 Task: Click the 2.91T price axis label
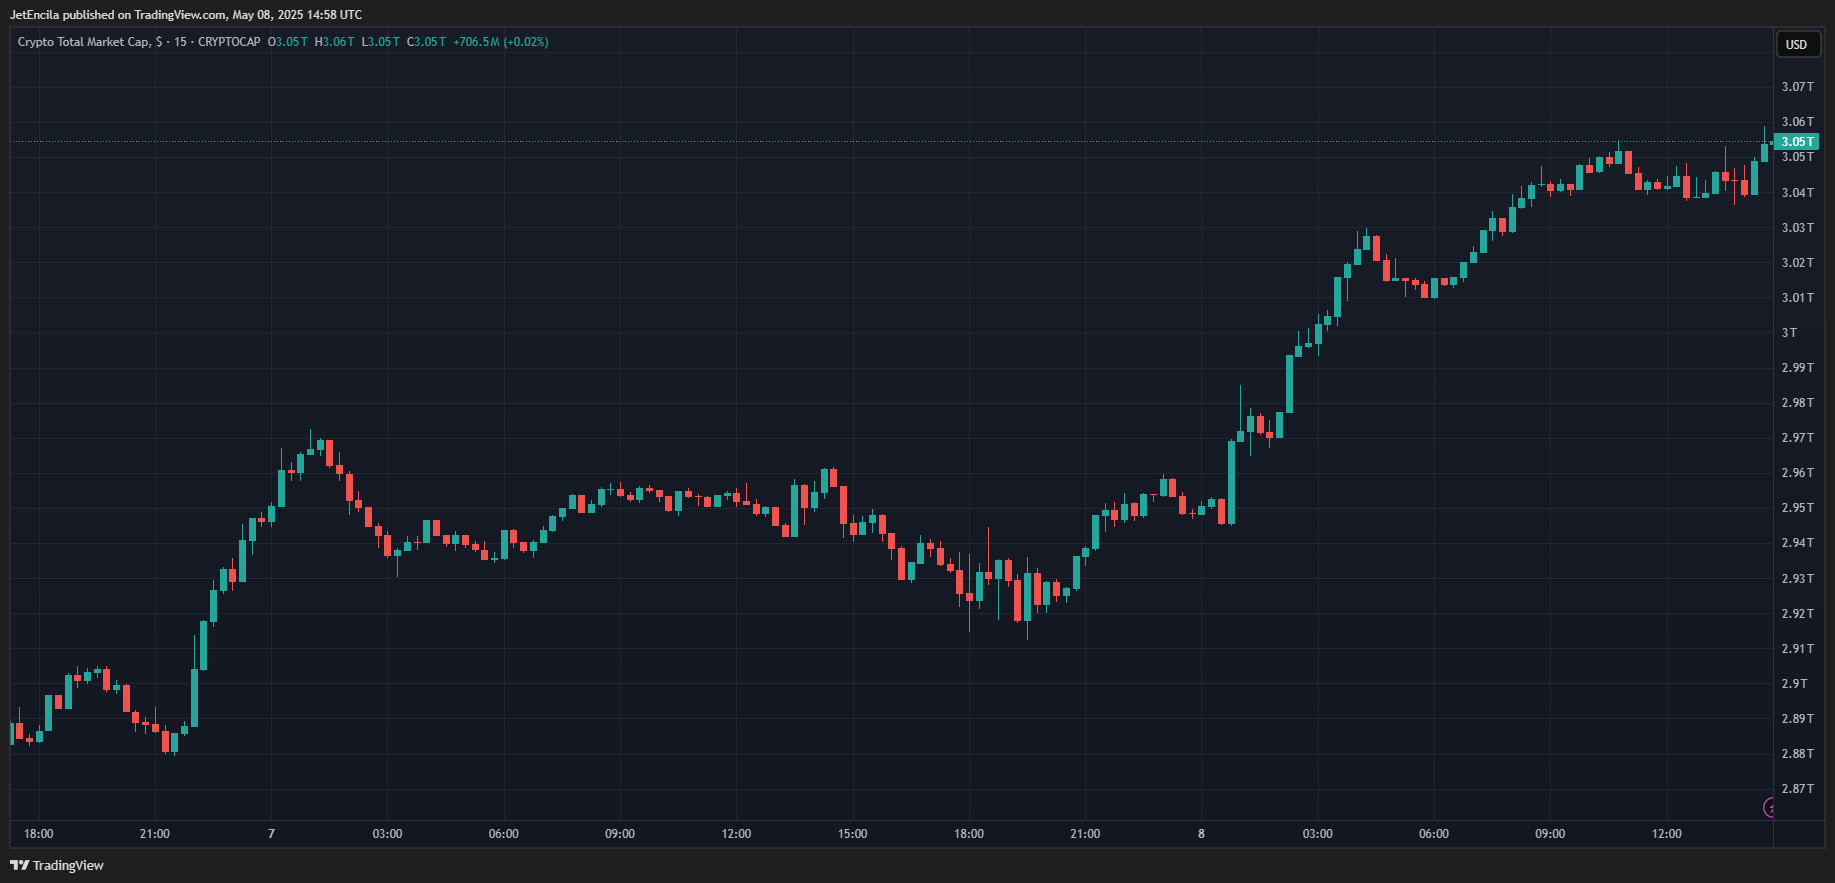click(1797, 649)
